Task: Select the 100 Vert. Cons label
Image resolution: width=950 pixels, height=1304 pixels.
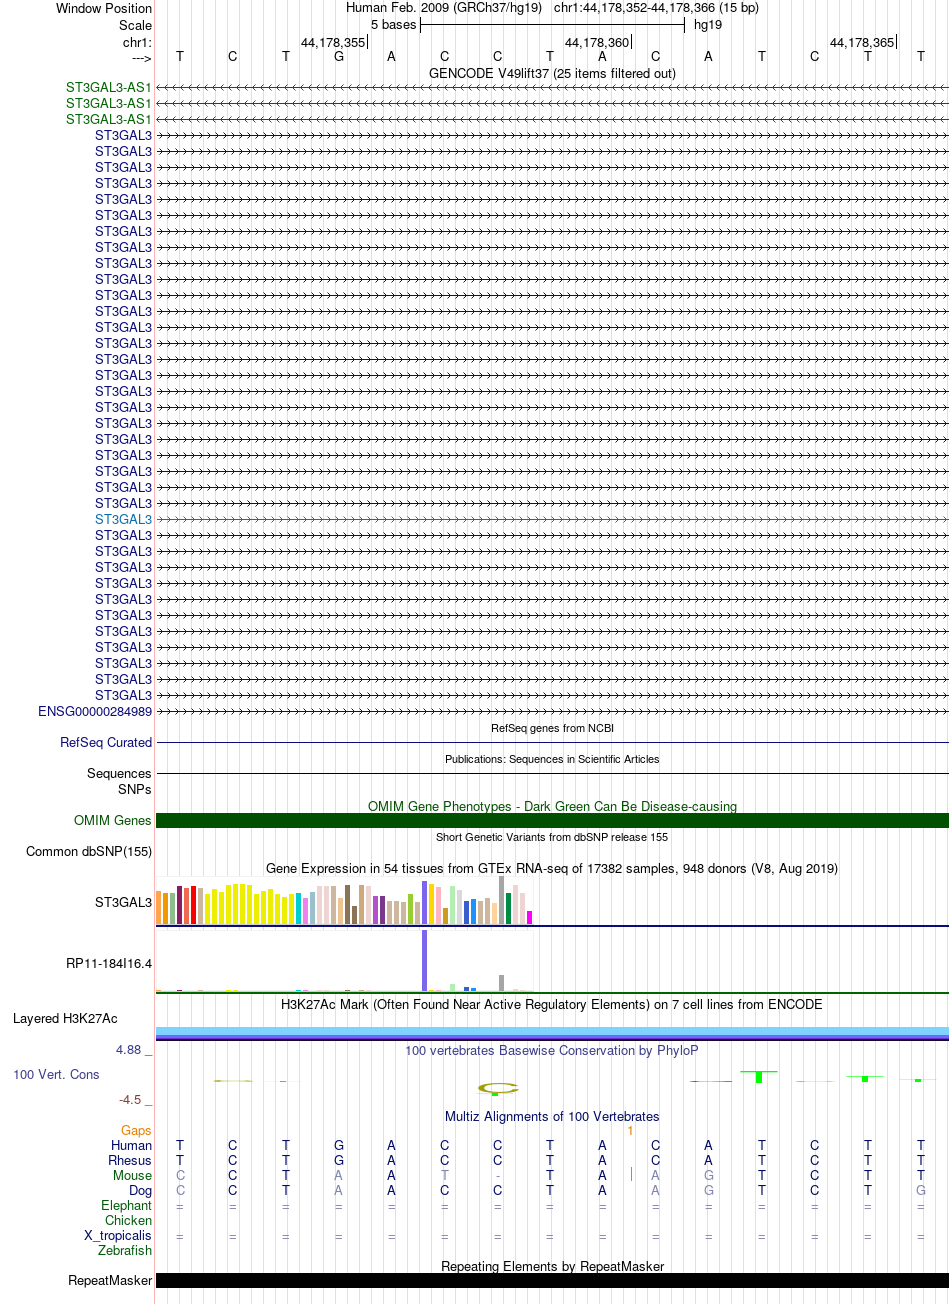Action: (56, 1074)
